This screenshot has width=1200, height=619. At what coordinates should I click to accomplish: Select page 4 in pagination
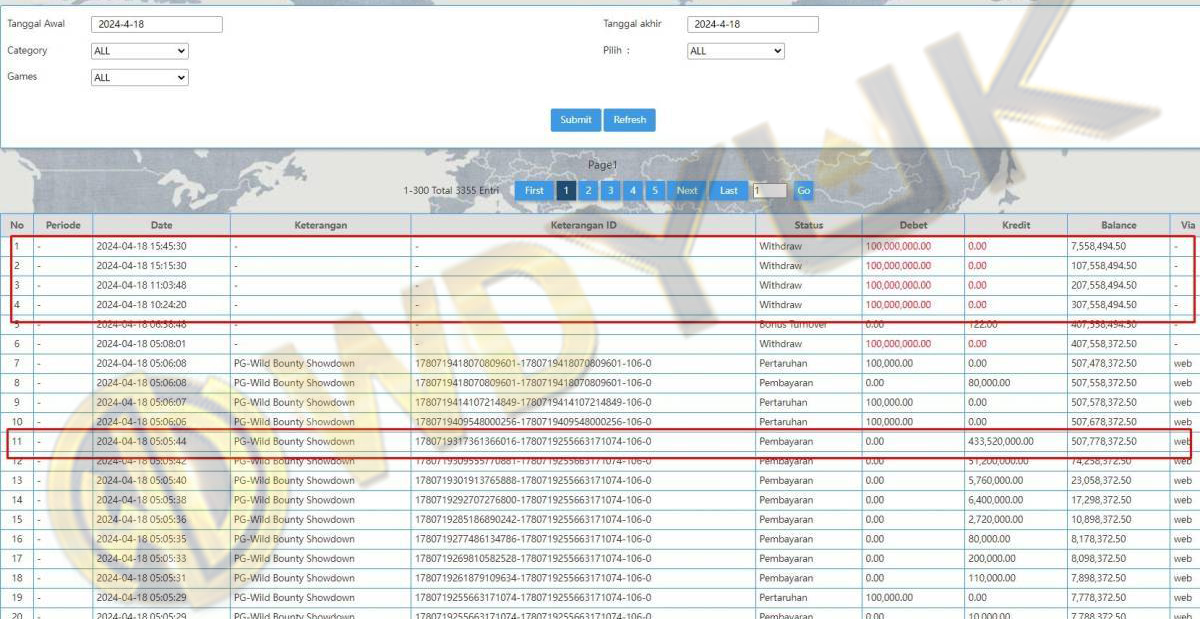pyautogui.click(x=632, y=190)
